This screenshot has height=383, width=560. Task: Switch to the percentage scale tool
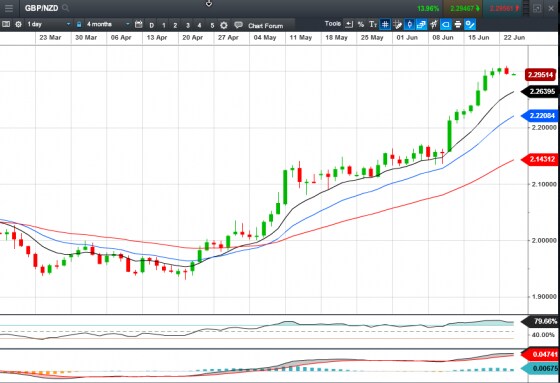[361, 24]
